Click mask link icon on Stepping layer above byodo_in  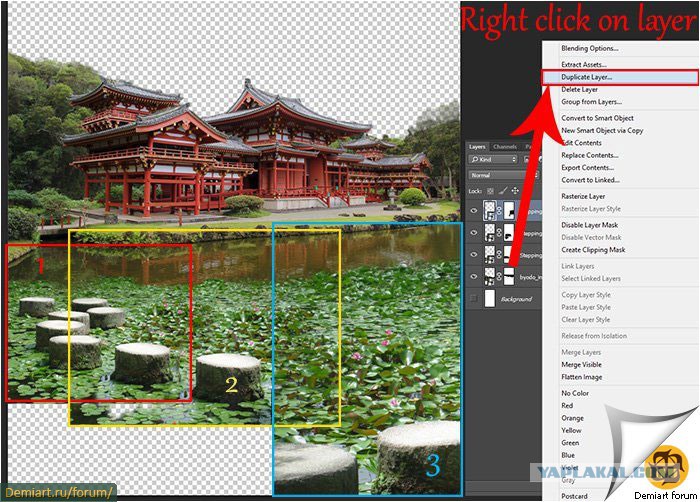click(x=500, y=255)
